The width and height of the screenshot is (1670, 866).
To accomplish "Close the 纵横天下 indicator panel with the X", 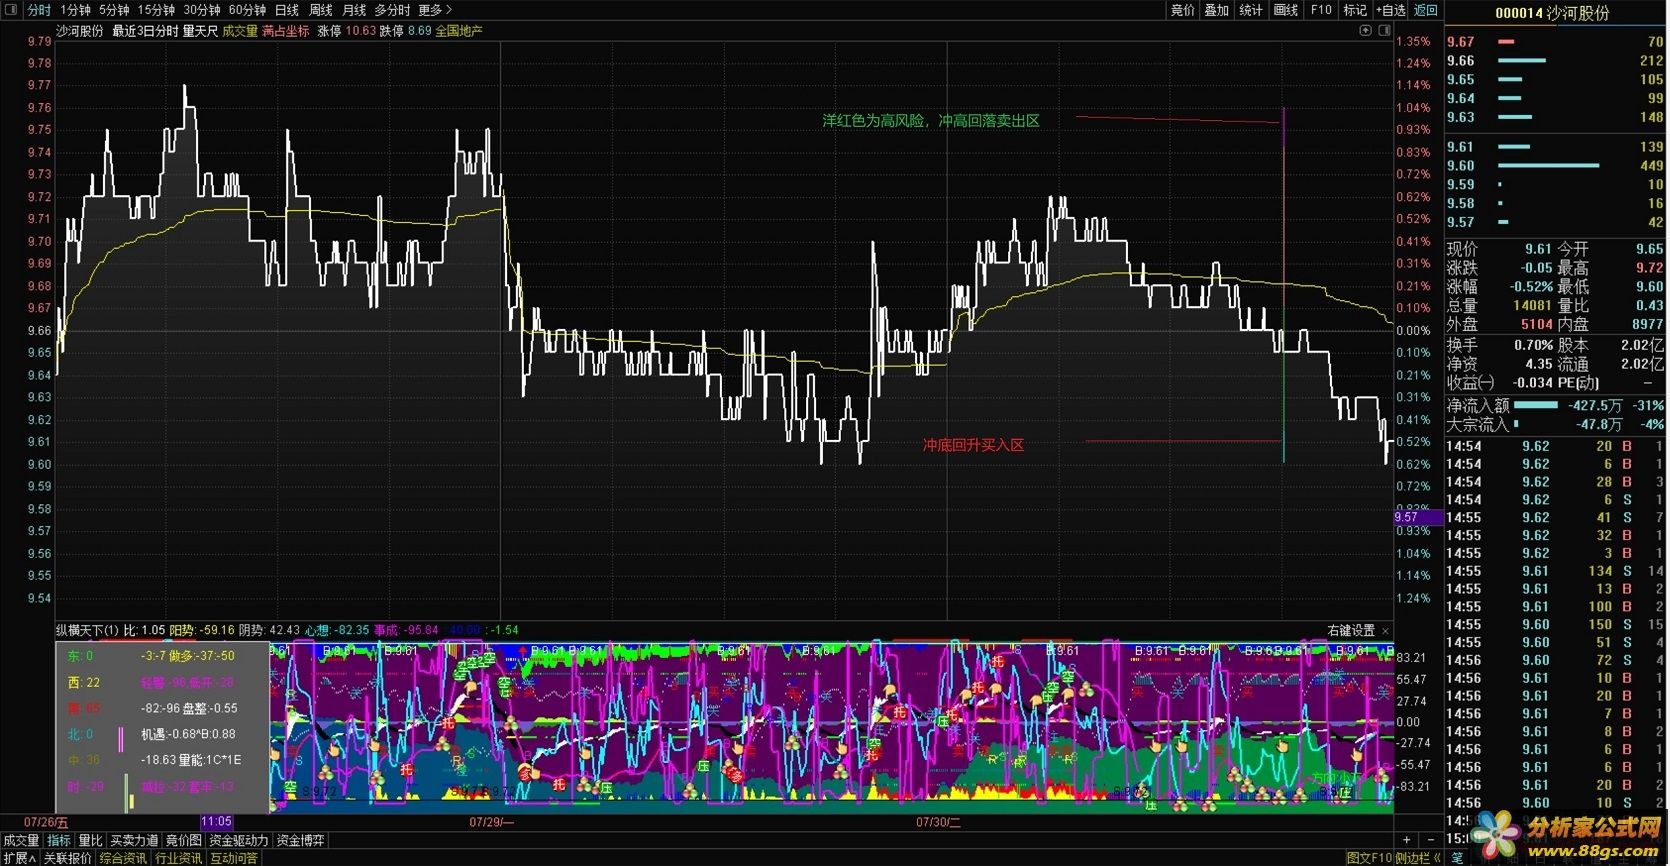I will pos(1385,631).
